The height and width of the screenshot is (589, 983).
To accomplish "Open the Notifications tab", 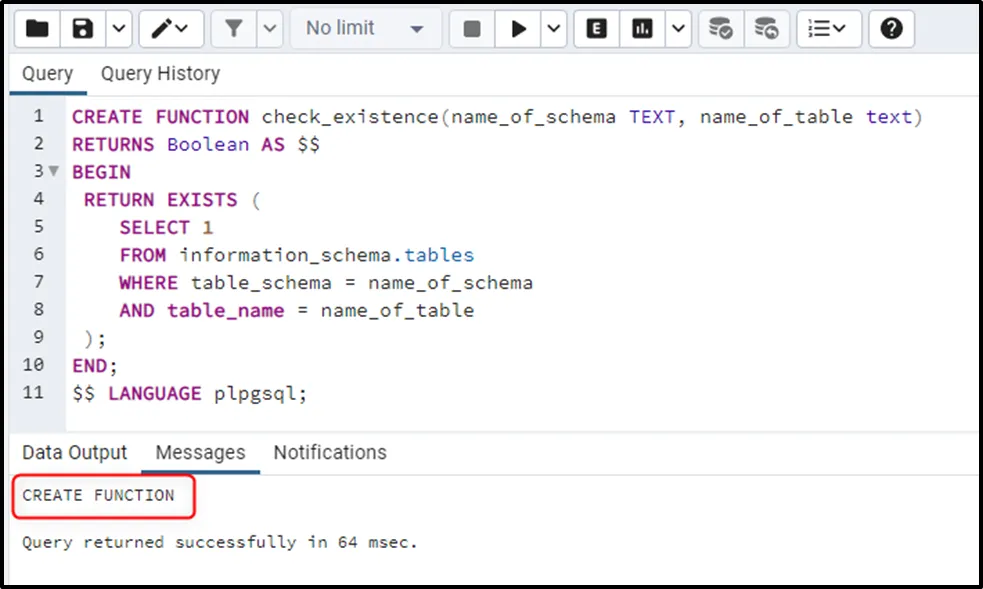I will 330,453.
